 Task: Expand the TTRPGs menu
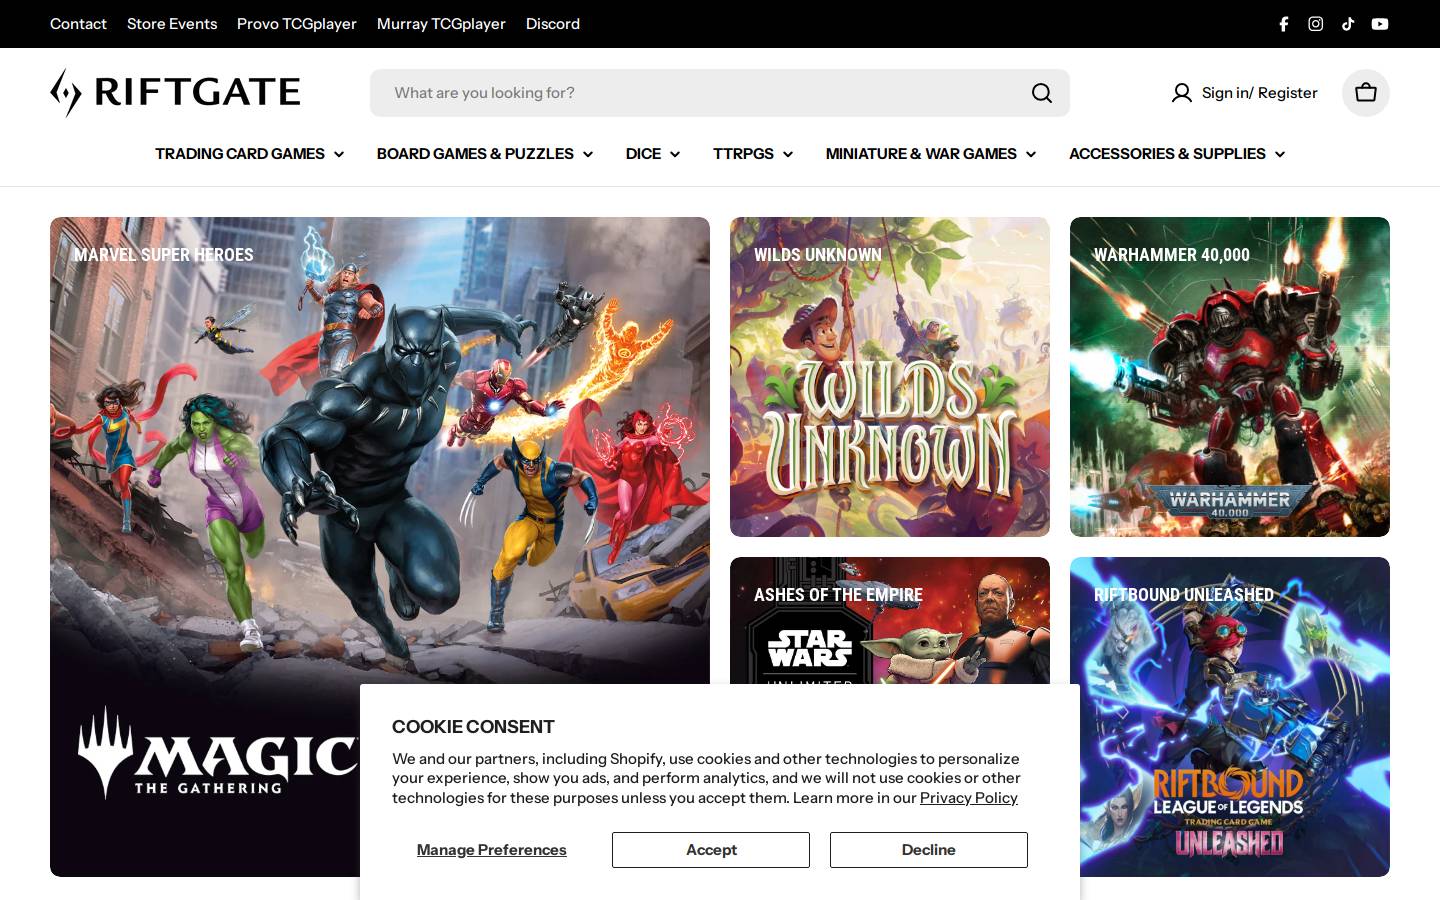pyautogui.click(x=753, y=154)
